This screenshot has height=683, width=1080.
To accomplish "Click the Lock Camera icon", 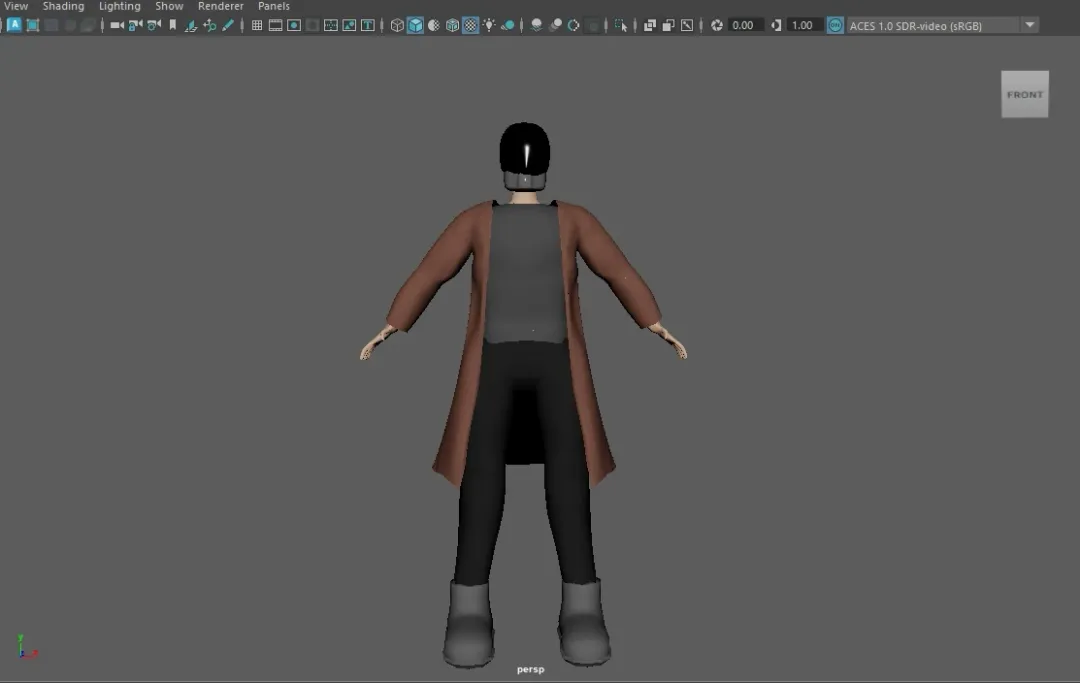I will pos(136,25).
